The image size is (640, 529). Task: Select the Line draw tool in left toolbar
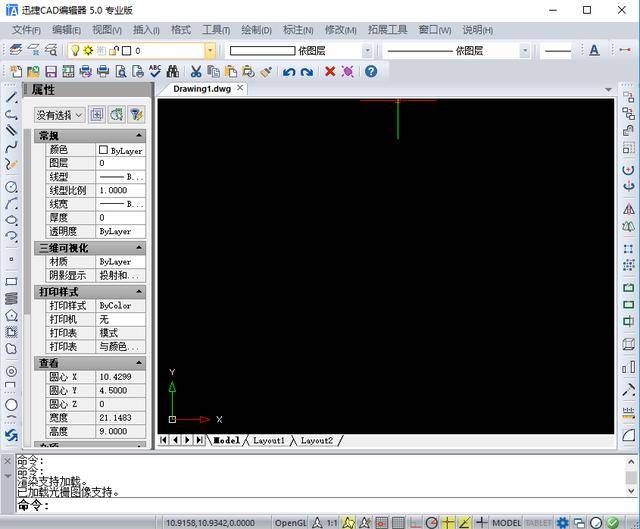(x=11, y=97)
